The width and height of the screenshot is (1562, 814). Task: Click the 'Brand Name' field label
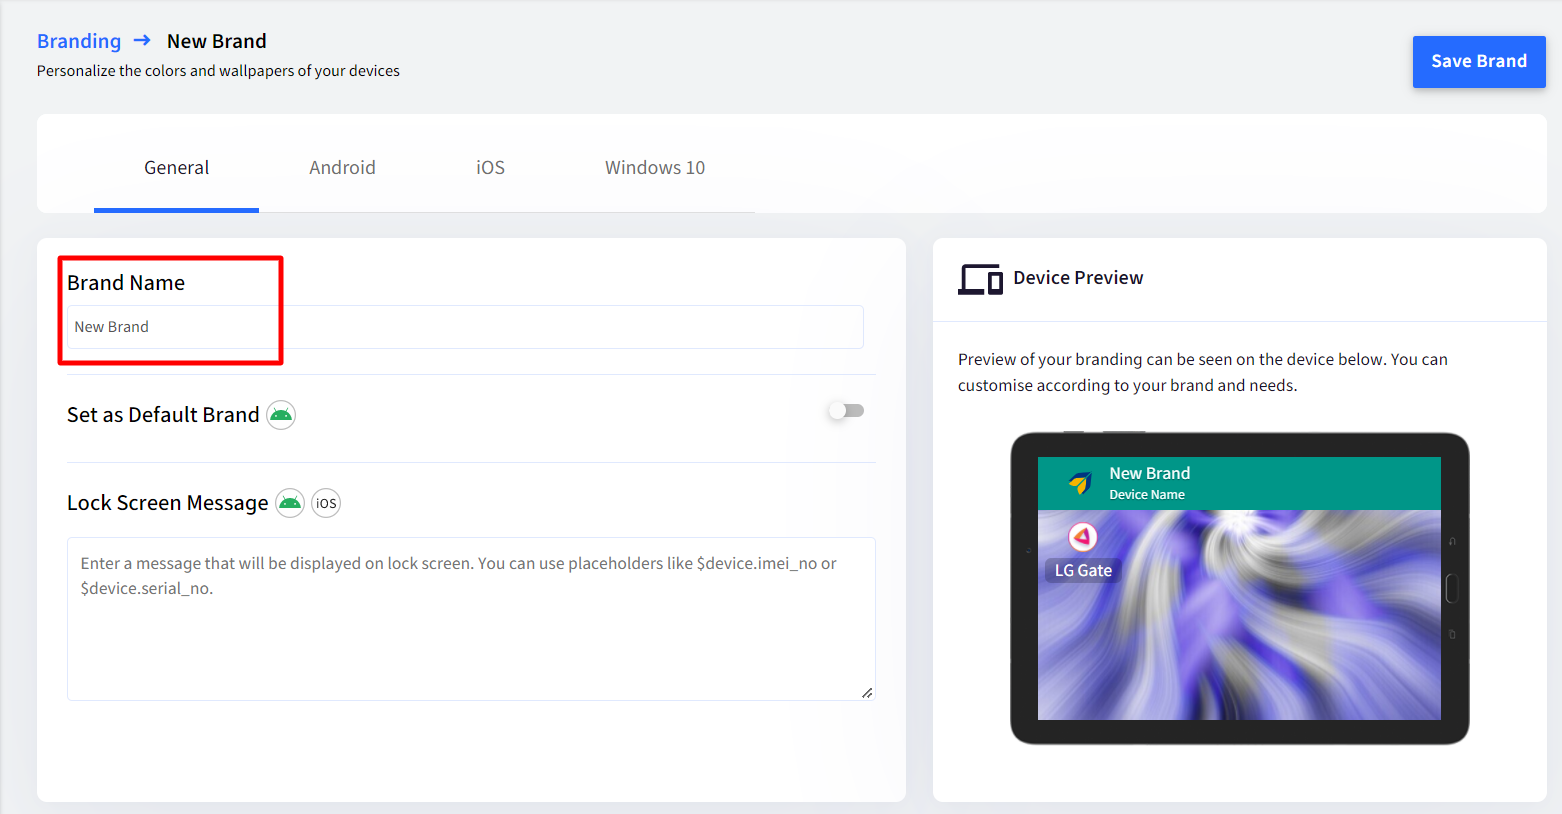pyautogui.click(x=126, y=283)
